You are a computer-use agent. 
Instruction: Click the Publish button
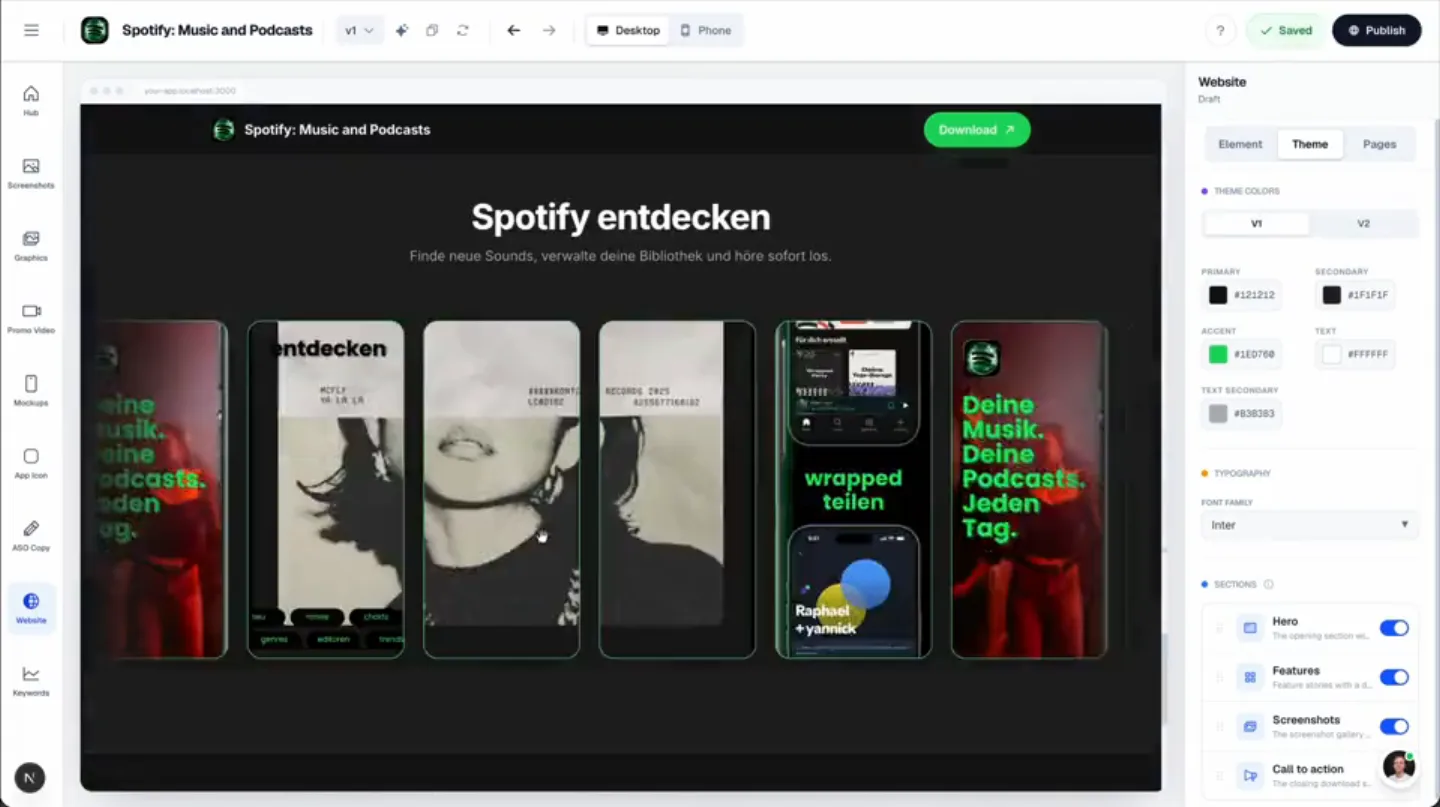coord(1377,30)
